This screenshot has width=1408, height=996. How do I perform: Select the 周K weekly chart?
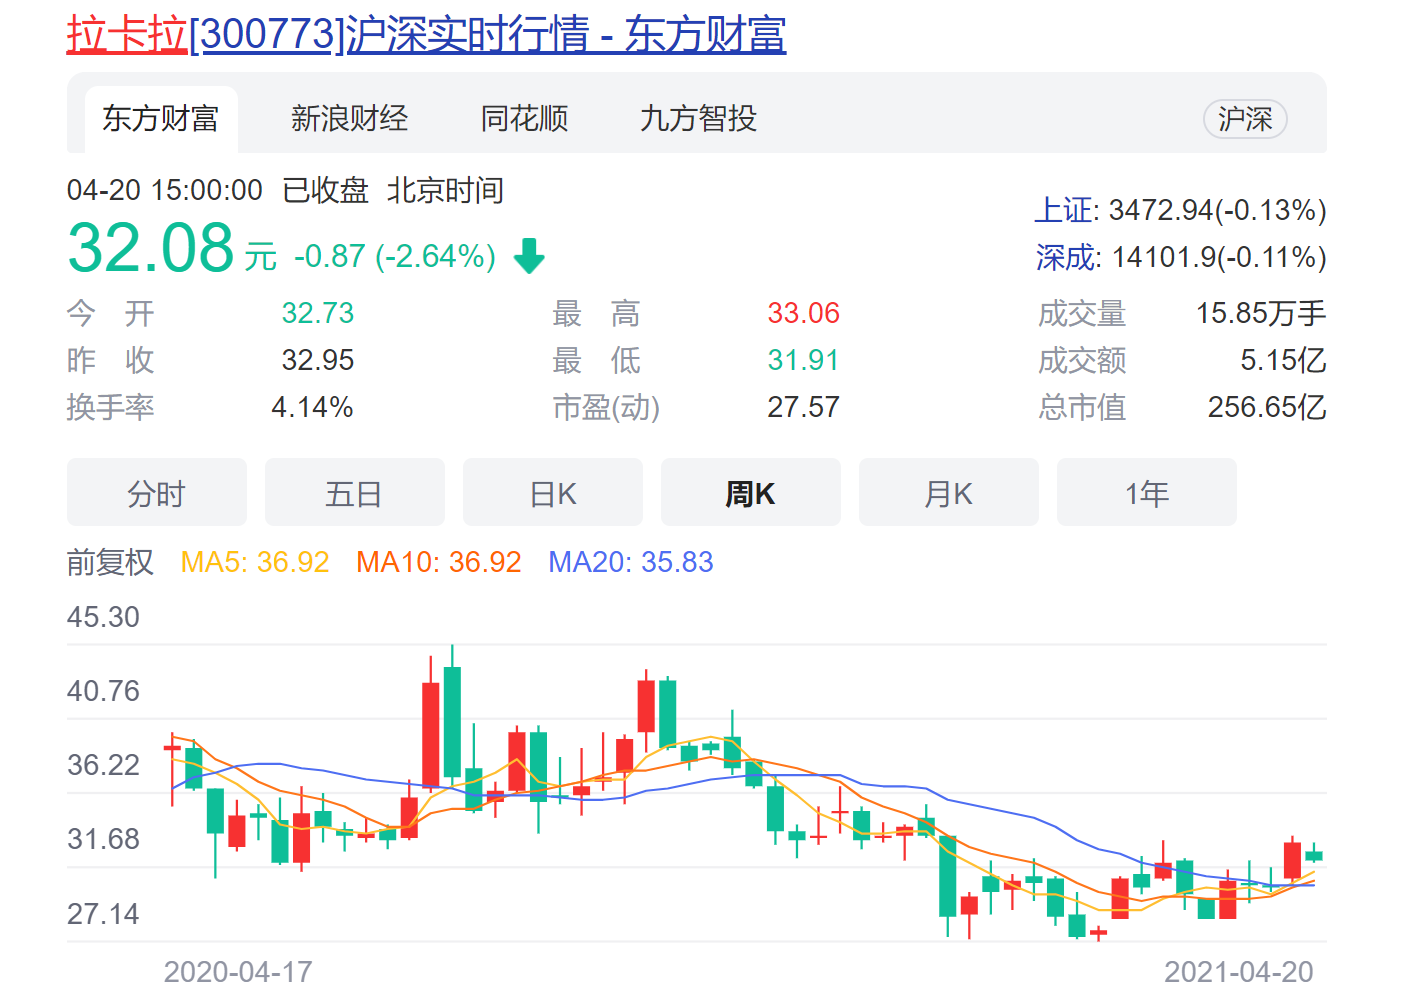[751, 492]
